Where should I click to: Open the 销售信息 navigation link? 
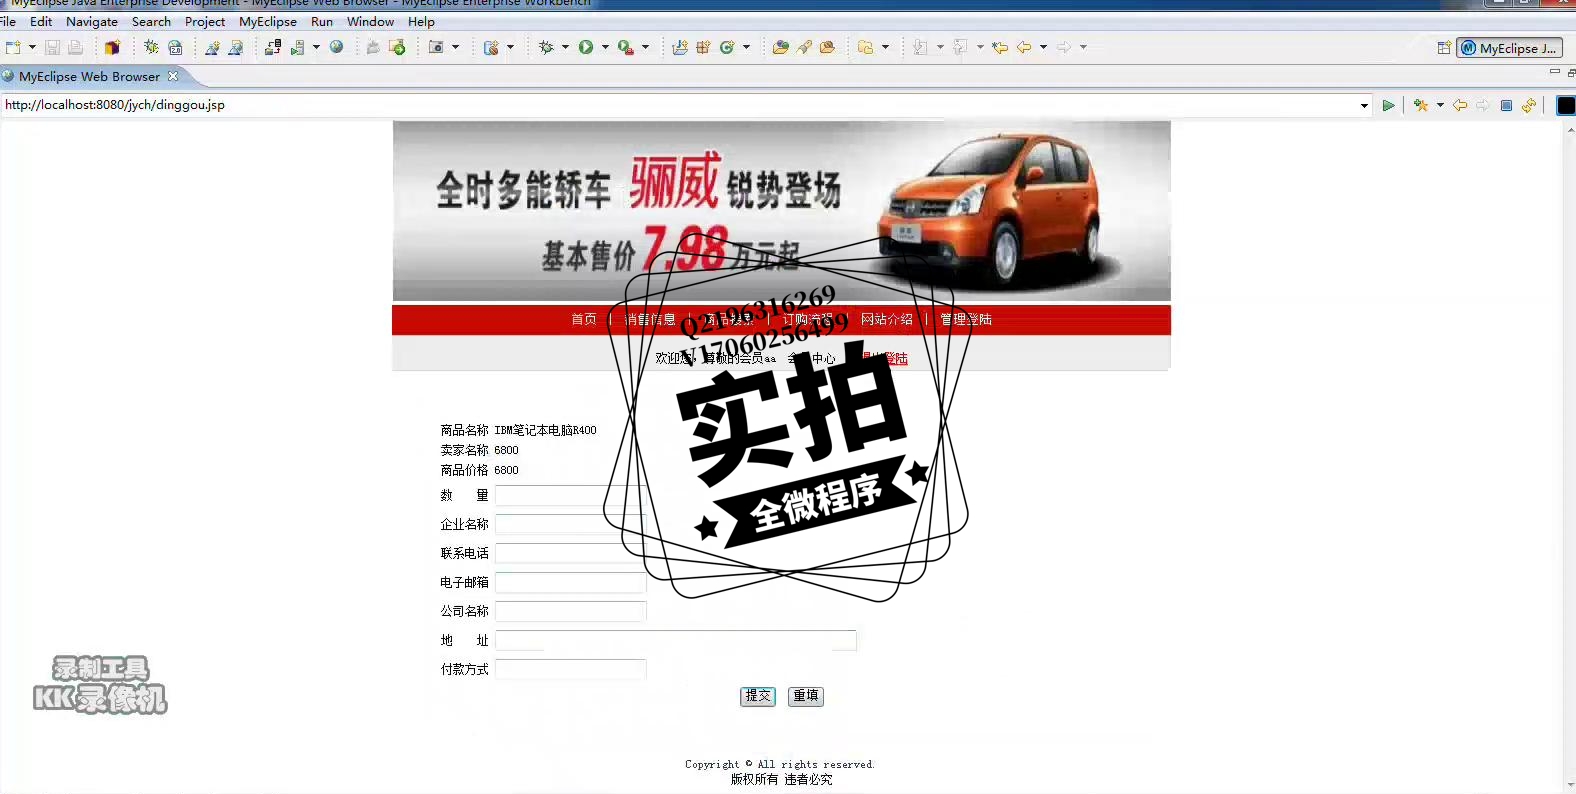[650, 319]
